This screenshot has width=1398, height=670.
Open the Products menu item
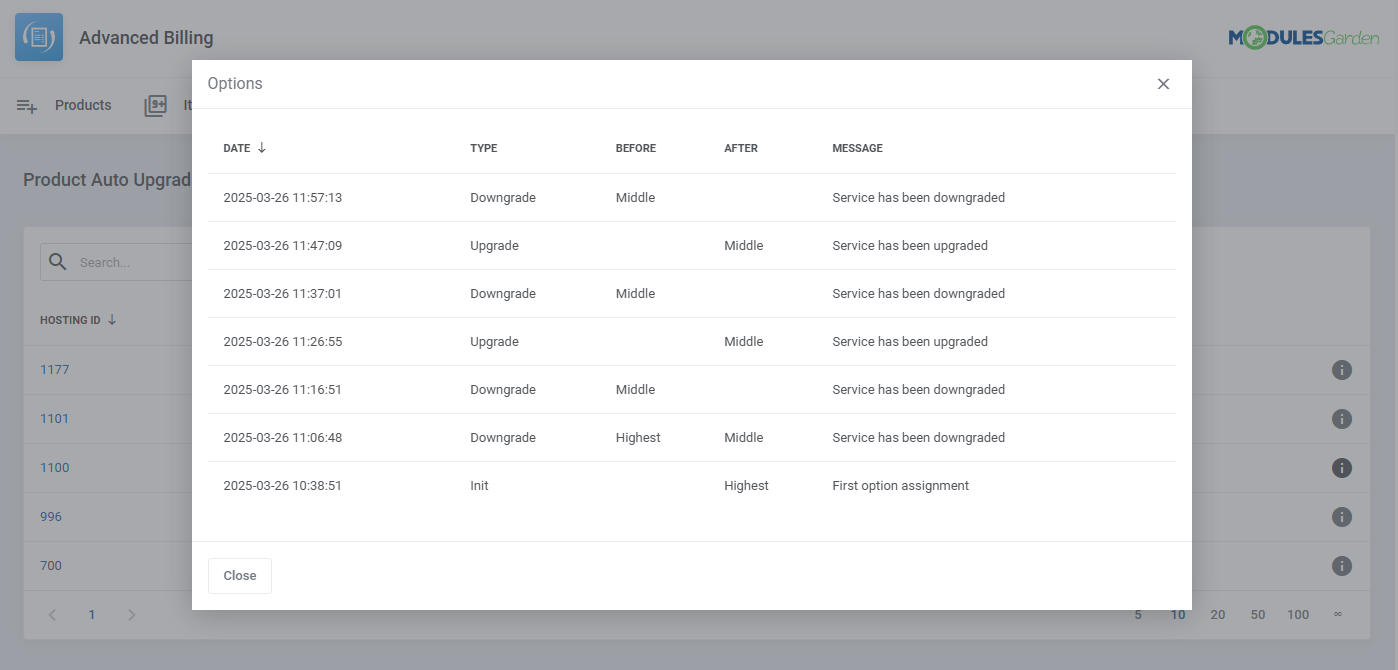tap(83, 105)
